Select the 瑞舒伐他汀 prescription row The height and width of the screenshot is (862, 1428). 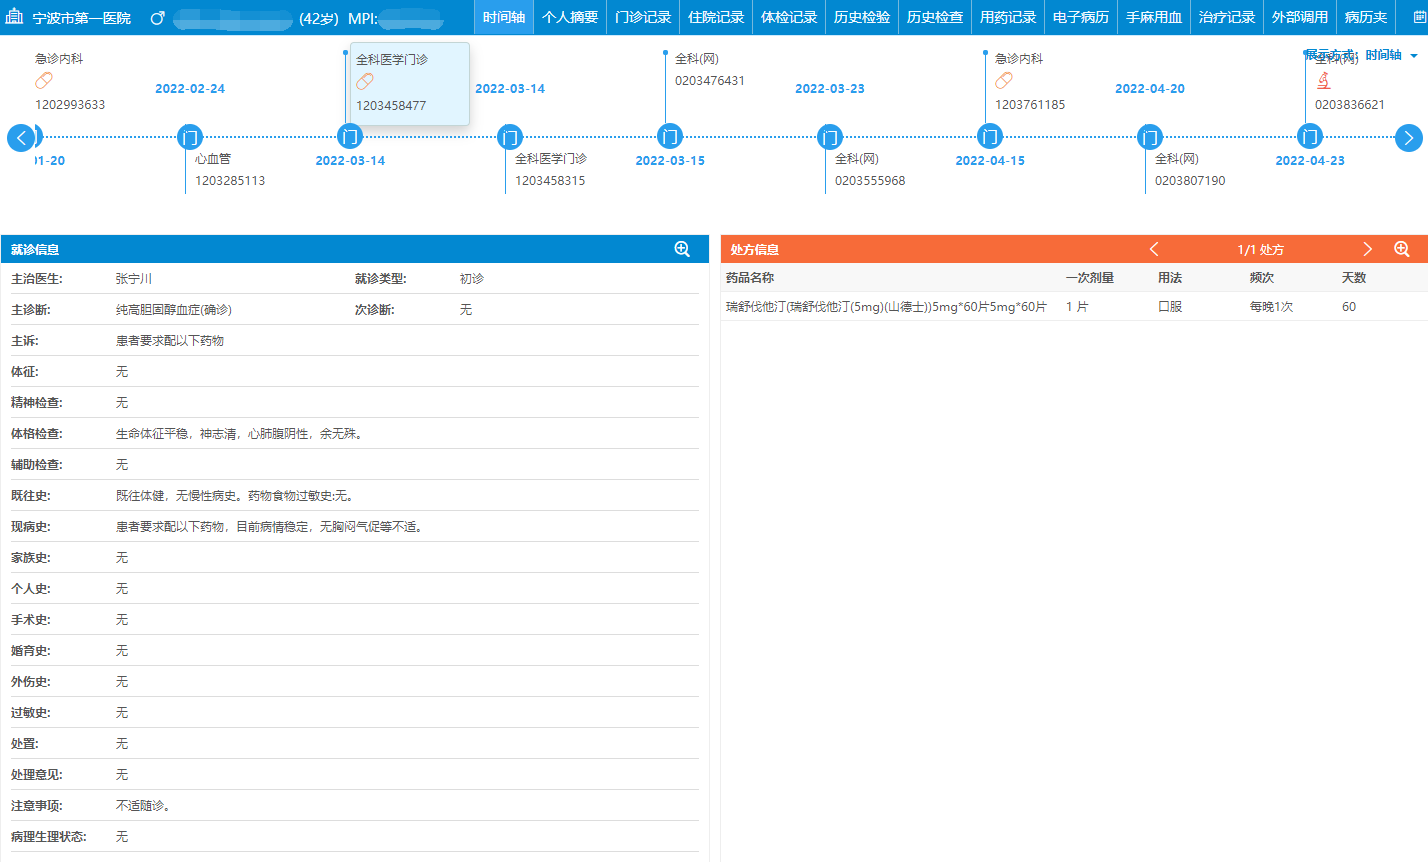pyautogui.click(x=1074, y=307)
